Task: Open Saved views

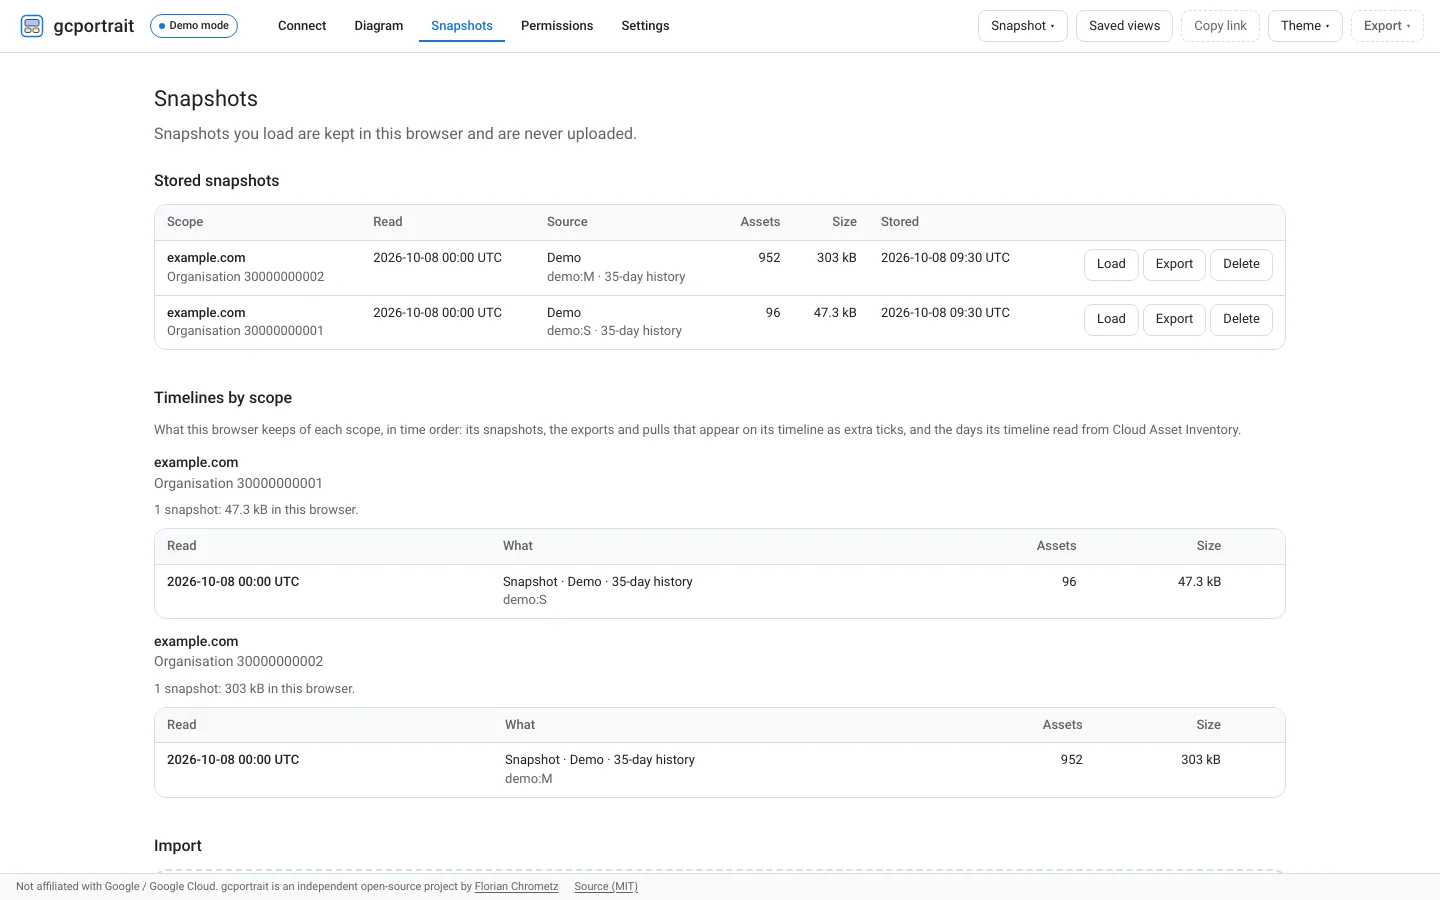Action: tap(1124, 26)
